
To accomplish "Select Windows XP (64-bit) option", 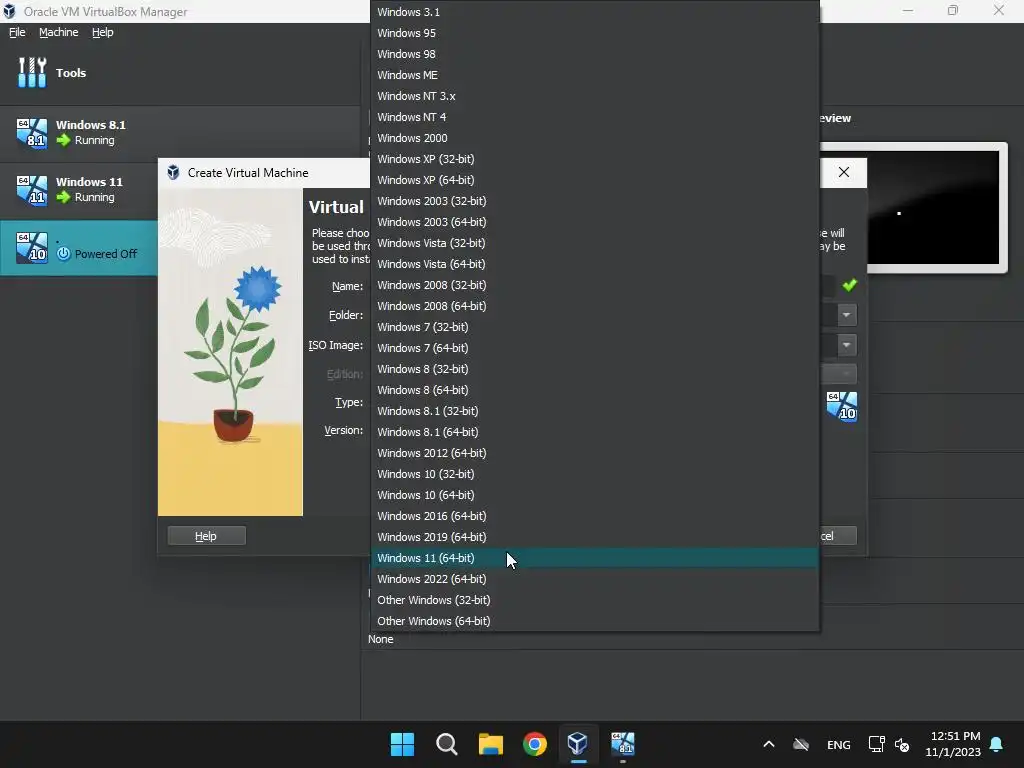I will (x=595, y=180).
